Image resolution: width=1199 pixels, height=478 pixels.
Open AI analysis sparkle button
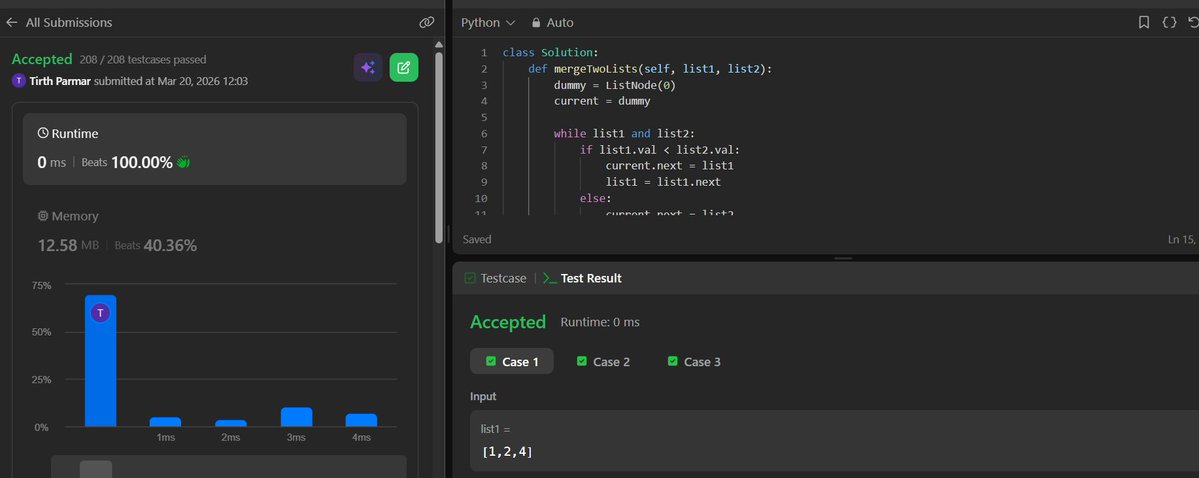point(368,67)
